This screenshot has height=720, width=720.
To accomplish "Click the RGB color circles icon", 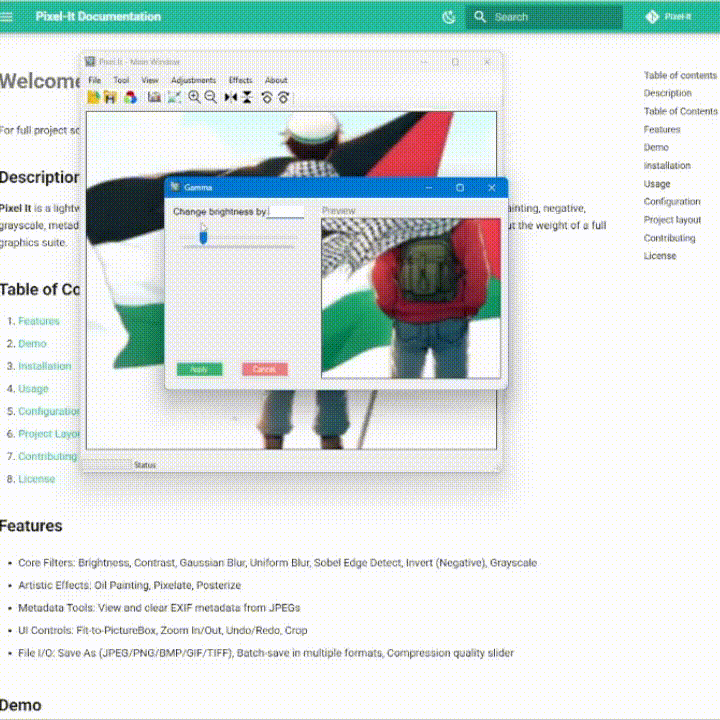I will tap(130, 97).
